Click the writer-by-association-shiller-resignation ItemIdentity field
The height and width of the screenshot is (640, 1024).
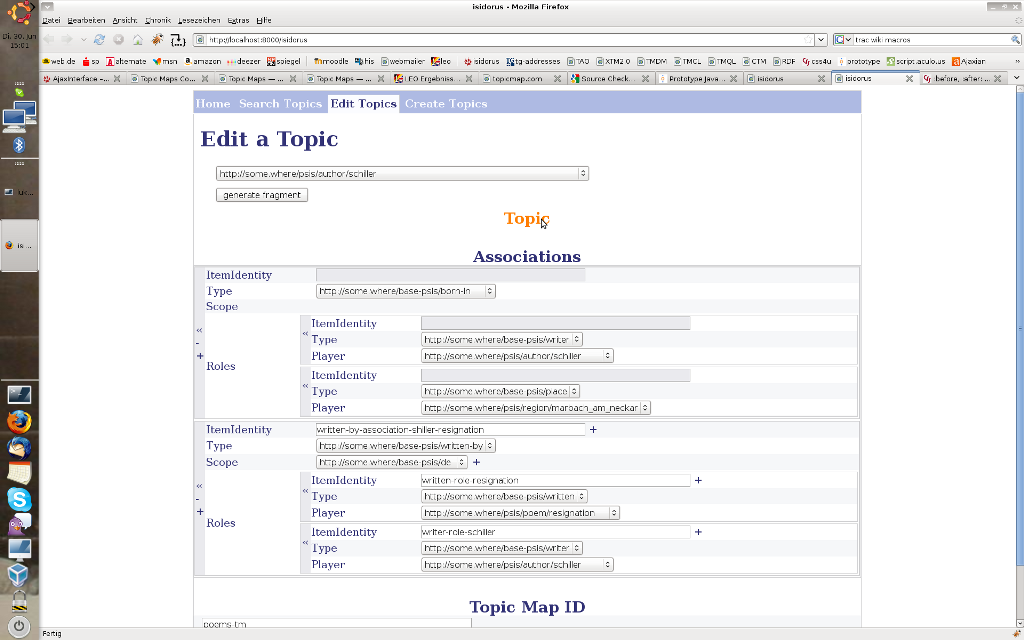451,430
